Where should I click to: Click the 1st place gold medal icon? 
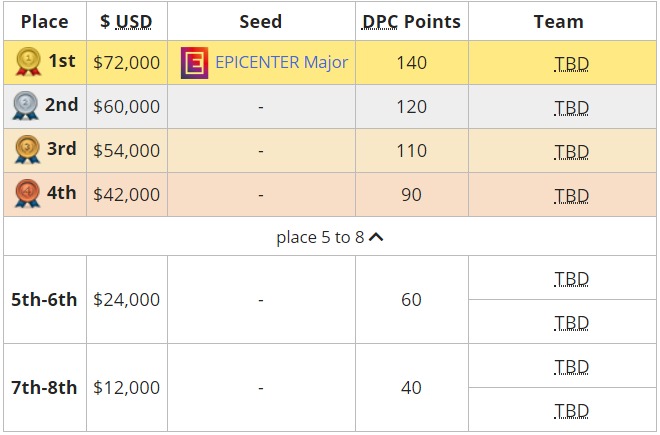28,63
